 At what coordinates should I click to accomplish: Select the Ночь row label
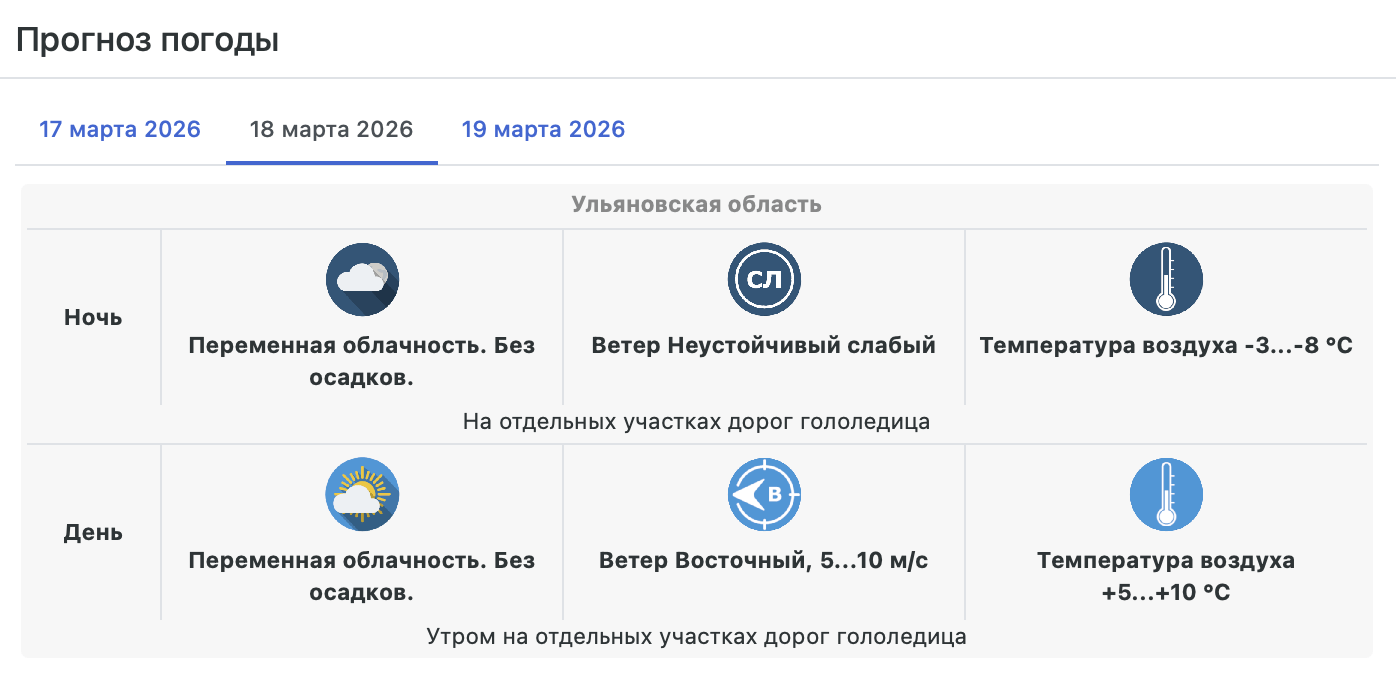(93, 318)
